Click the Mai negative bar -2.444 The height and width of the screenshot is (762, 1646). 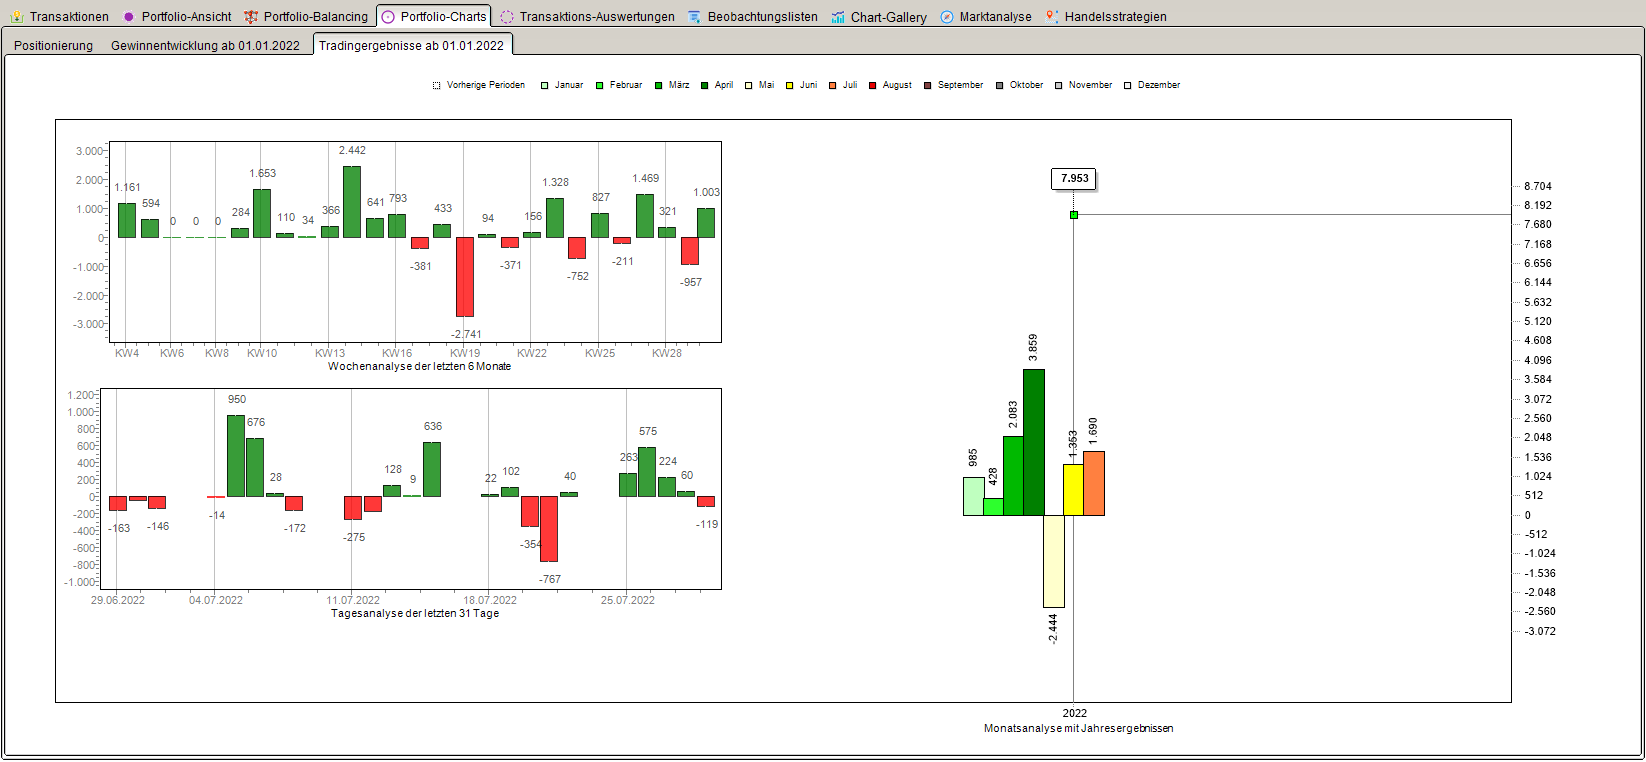coord(1054,561)
